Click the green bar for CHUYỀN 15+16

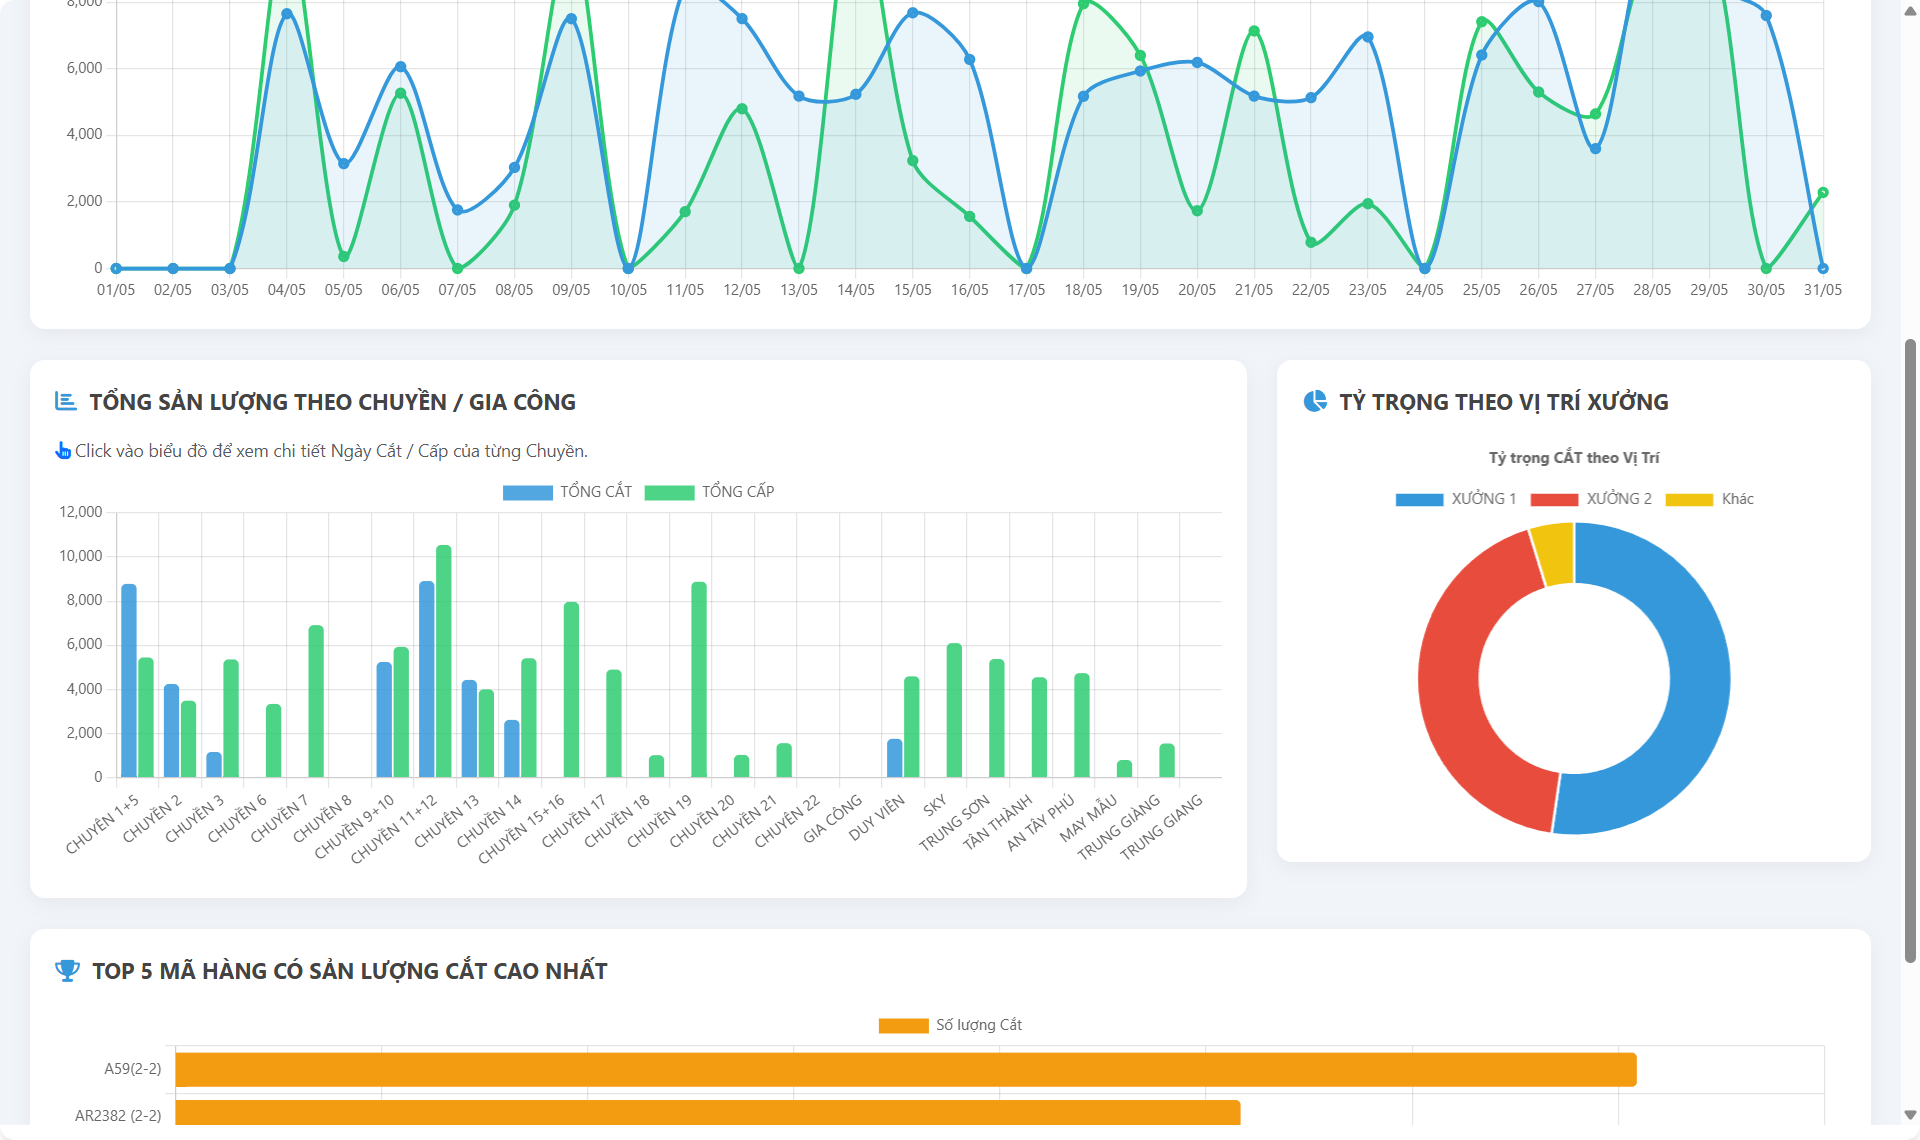click(x=571, y=690)
